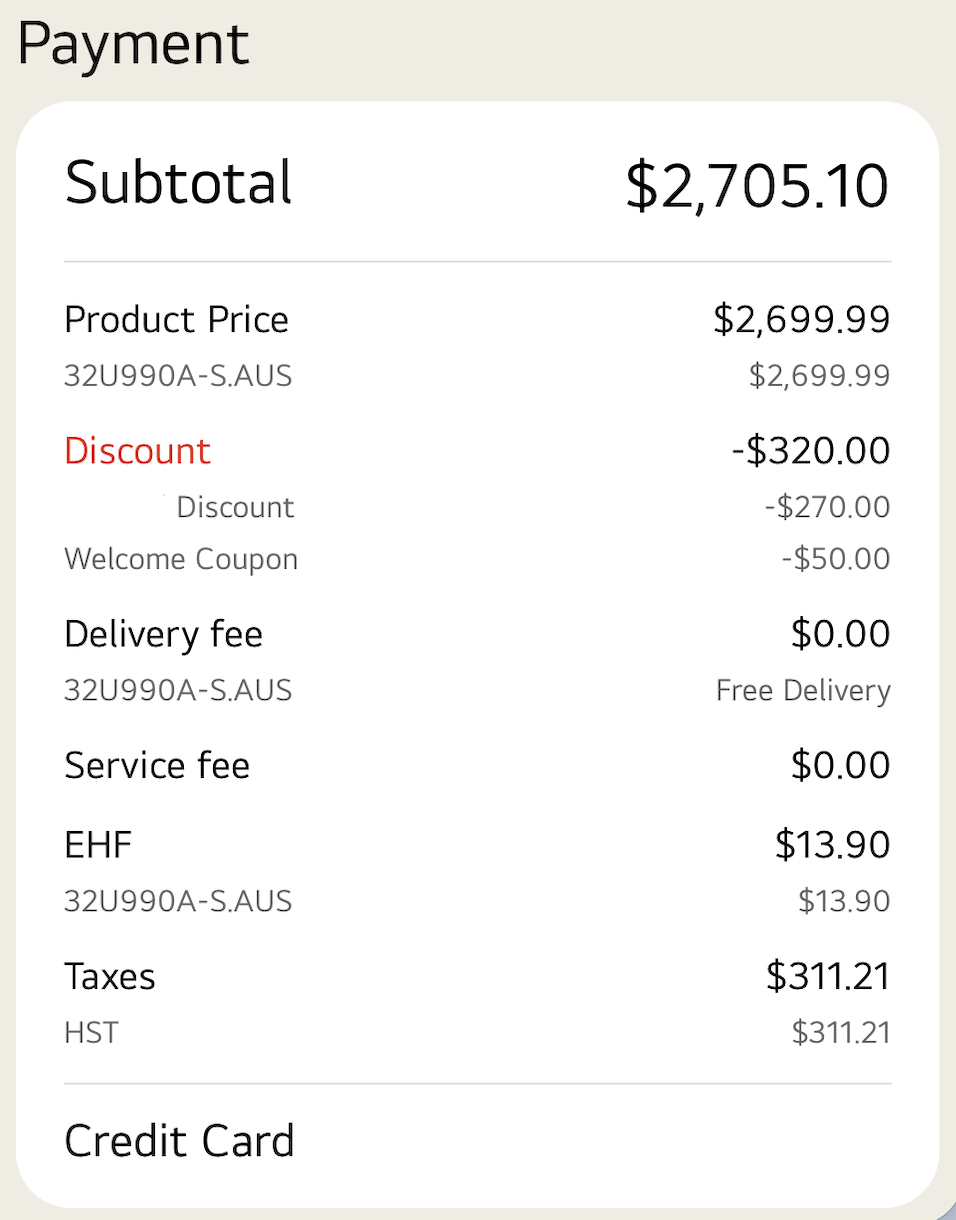
Task: Click the Payment page heading
Action: pyautogui.click(x=132, y=44)
